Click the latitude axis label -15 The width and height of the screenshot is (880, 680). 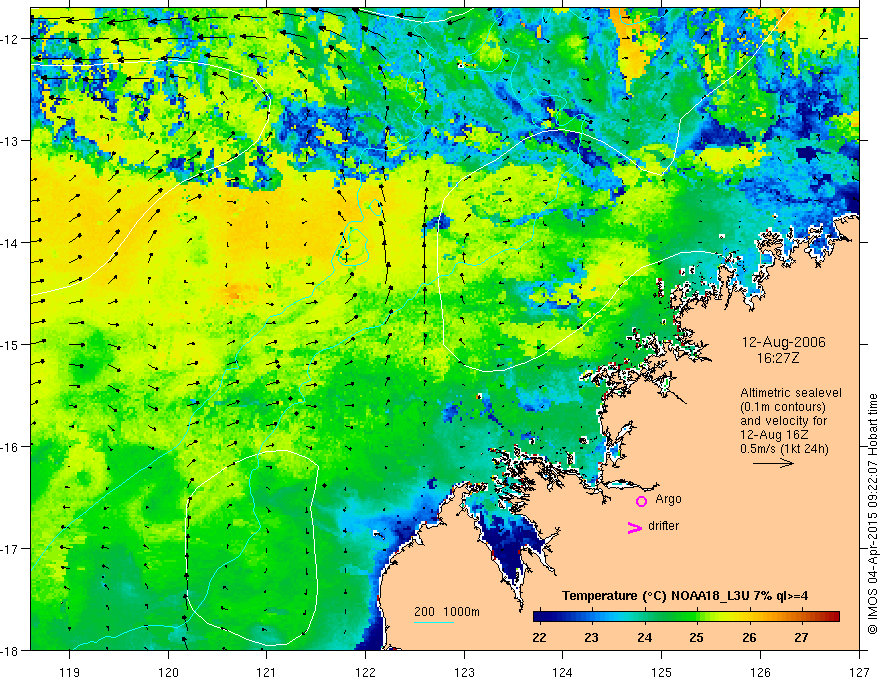point(10,344)
